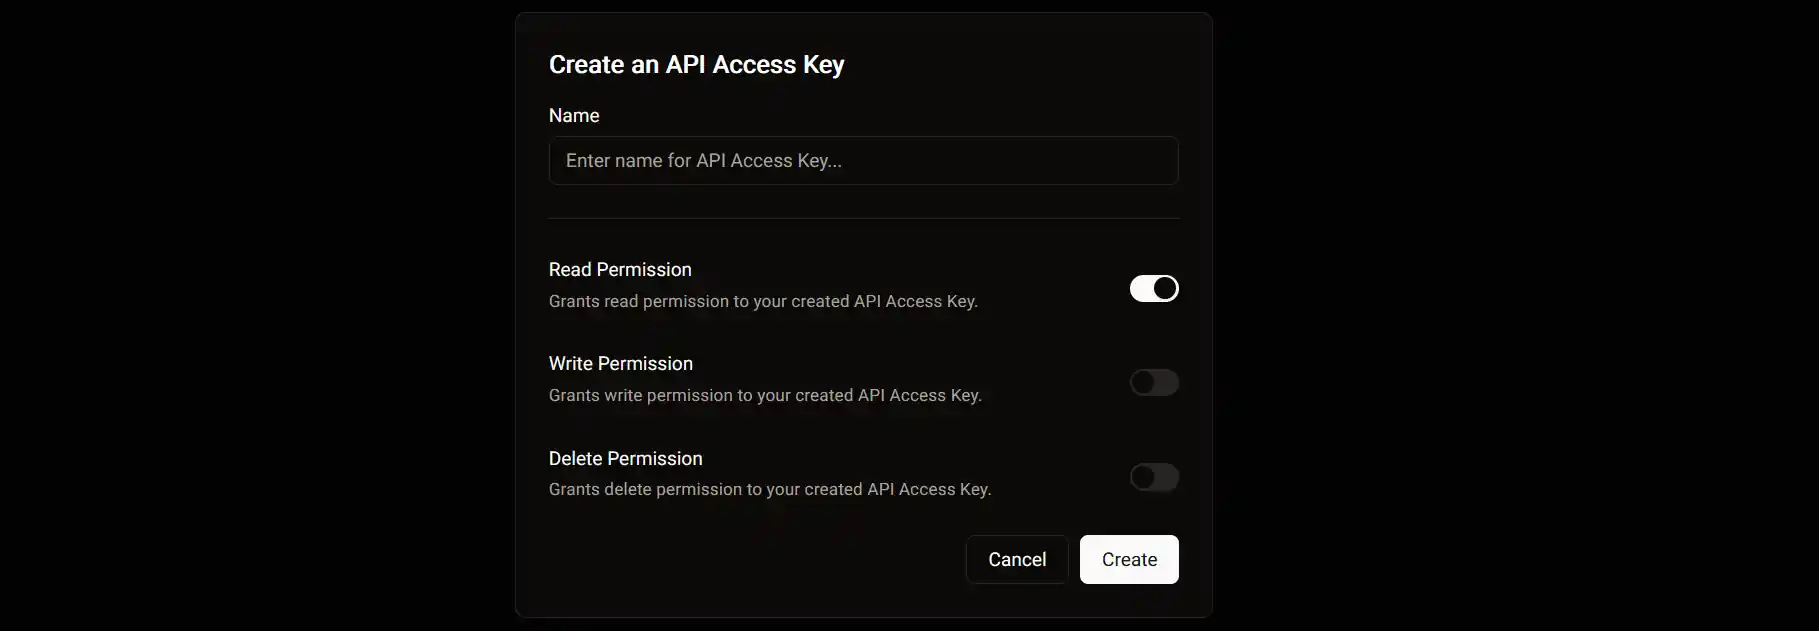Viewport: 1819px width, 631px height.
Task: Click the Name label above the input
Action: pos(573,115)
